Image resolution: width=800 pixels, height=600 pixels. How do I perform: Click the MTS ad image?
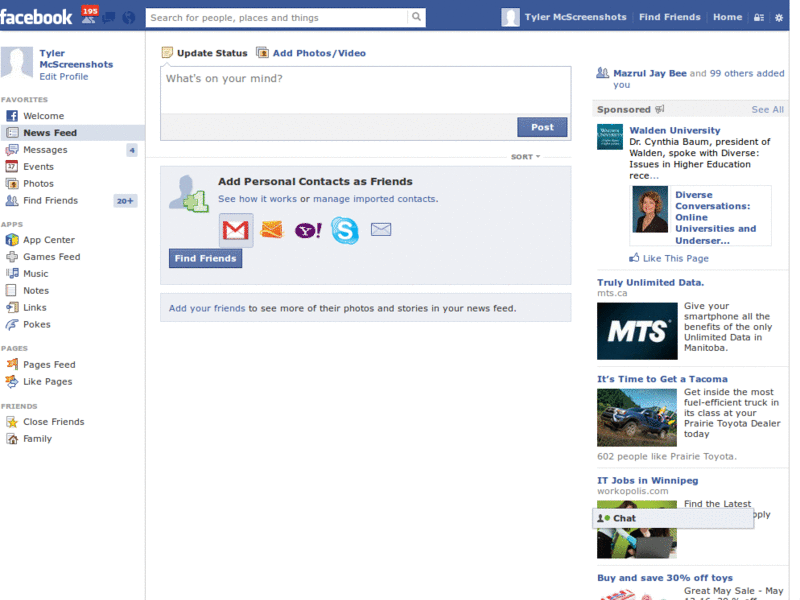coord(637,331)
